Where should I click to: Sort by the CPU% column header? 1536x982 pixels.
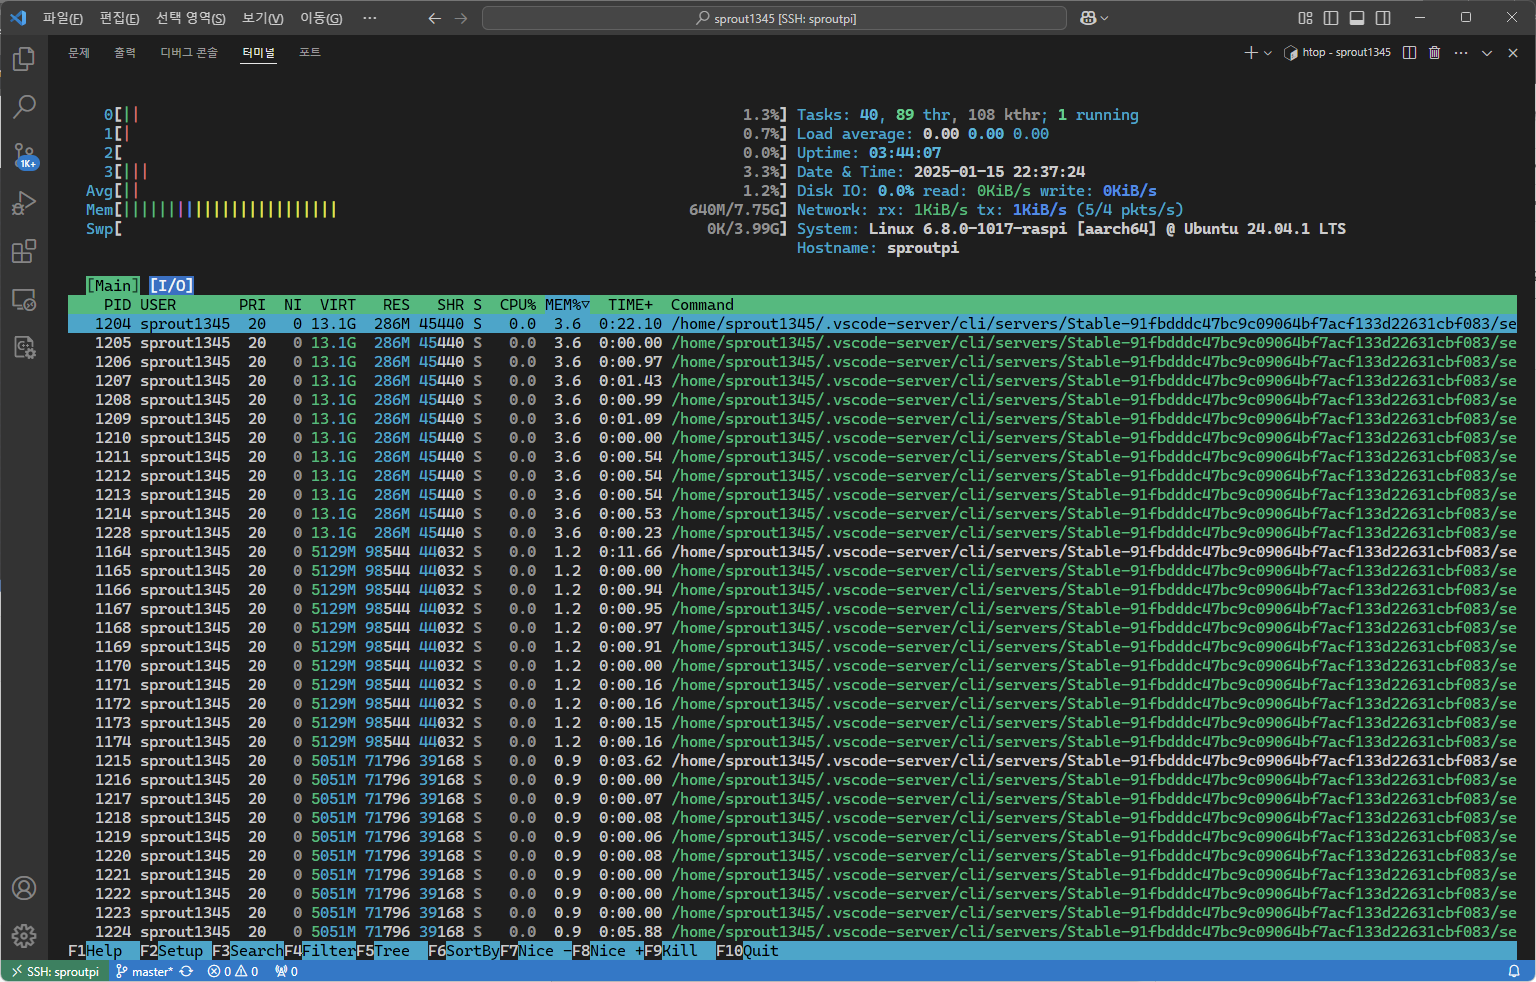point(518,305)
